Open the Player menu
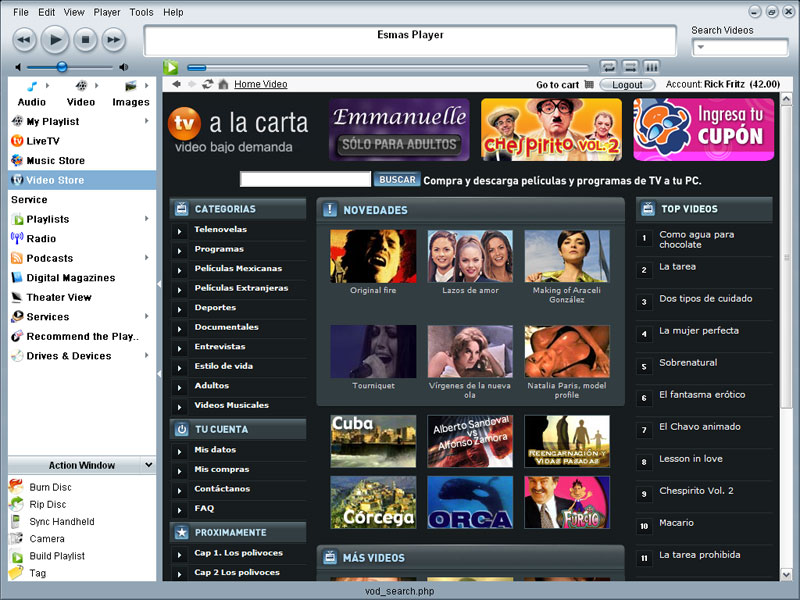Screen dimensions: 800x600 [x=107, y=12]
